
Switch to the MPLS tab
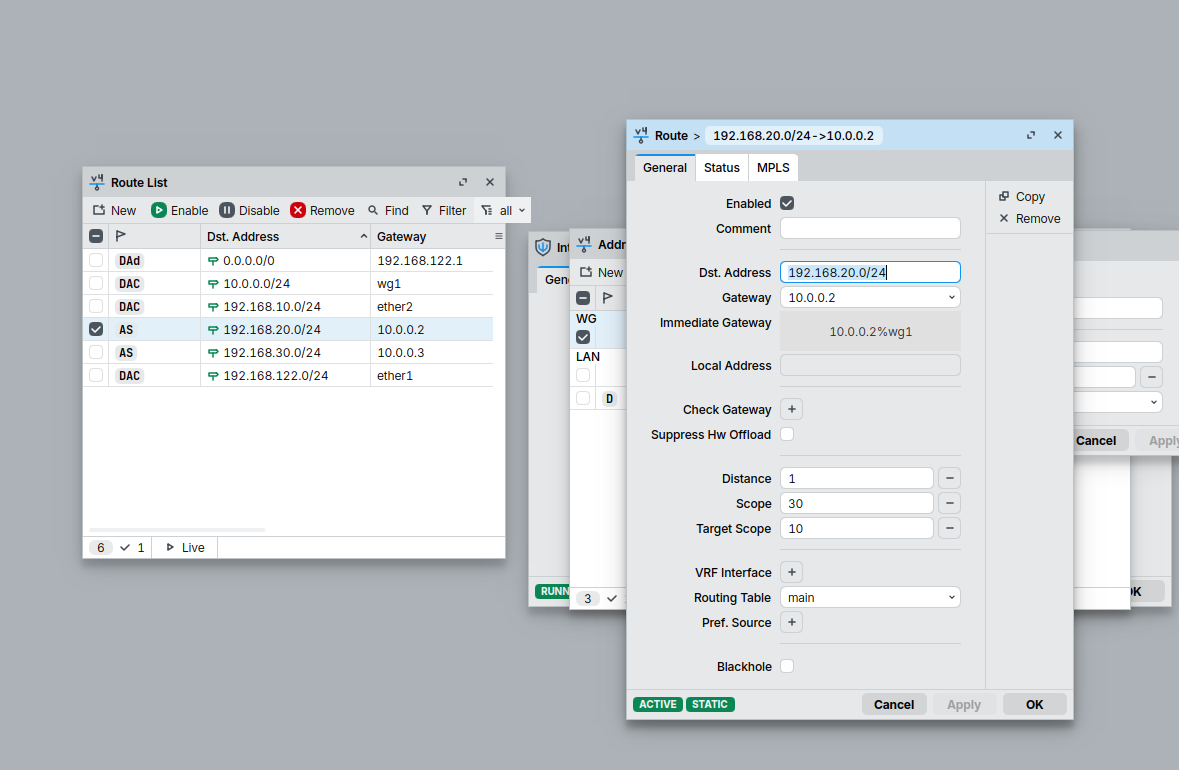773,168
